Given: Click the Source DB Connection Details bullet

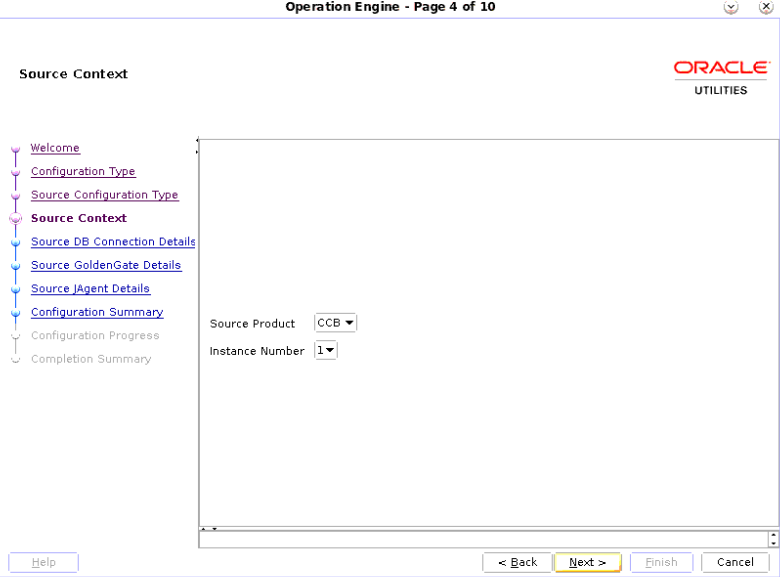Looking at the screenshot, I should pos(15,243).
